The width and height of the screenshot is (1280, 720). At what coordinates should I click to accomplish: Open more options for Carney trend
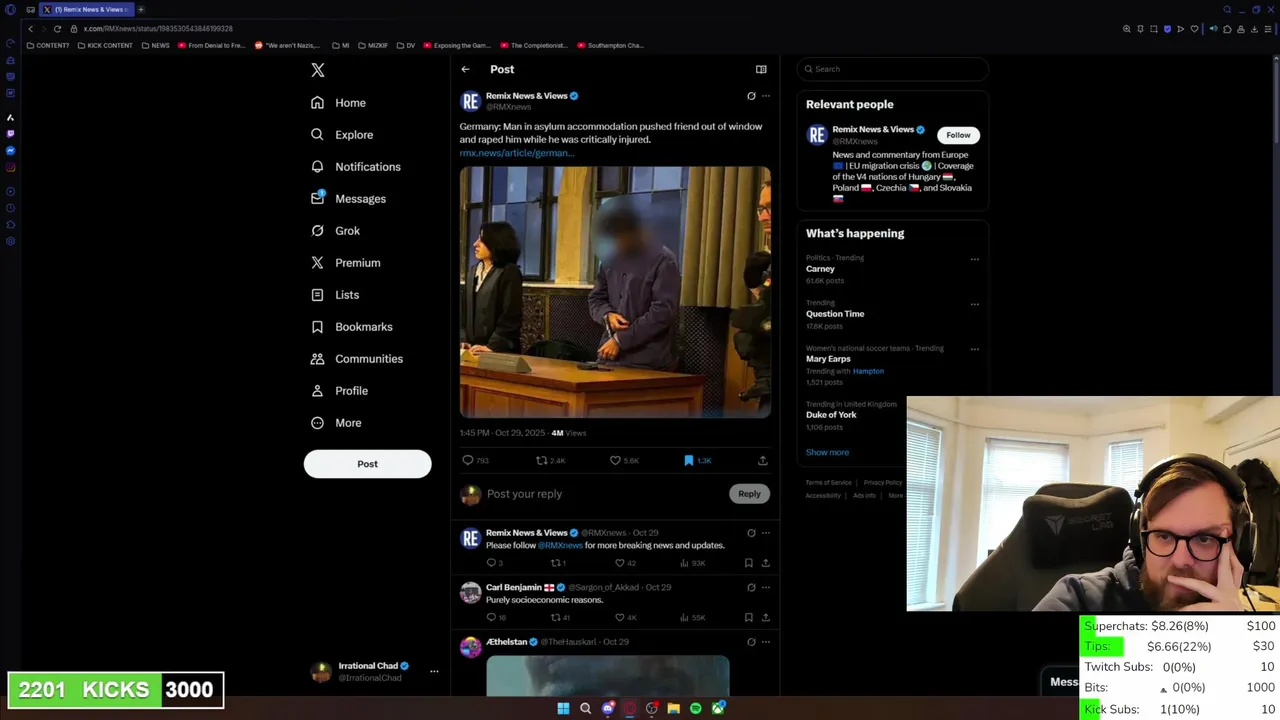974,259
